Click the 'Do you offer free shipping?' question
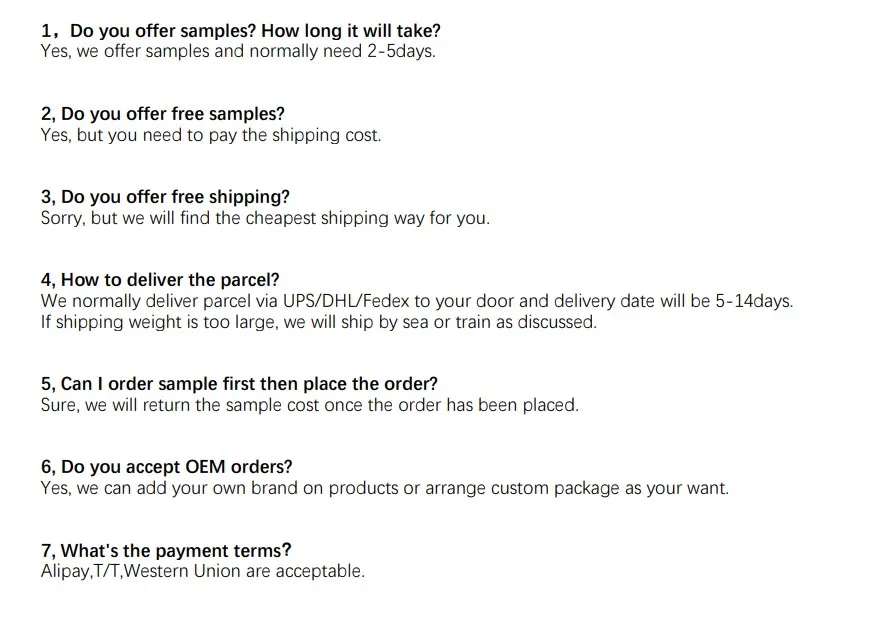 [x=165, y=197]
